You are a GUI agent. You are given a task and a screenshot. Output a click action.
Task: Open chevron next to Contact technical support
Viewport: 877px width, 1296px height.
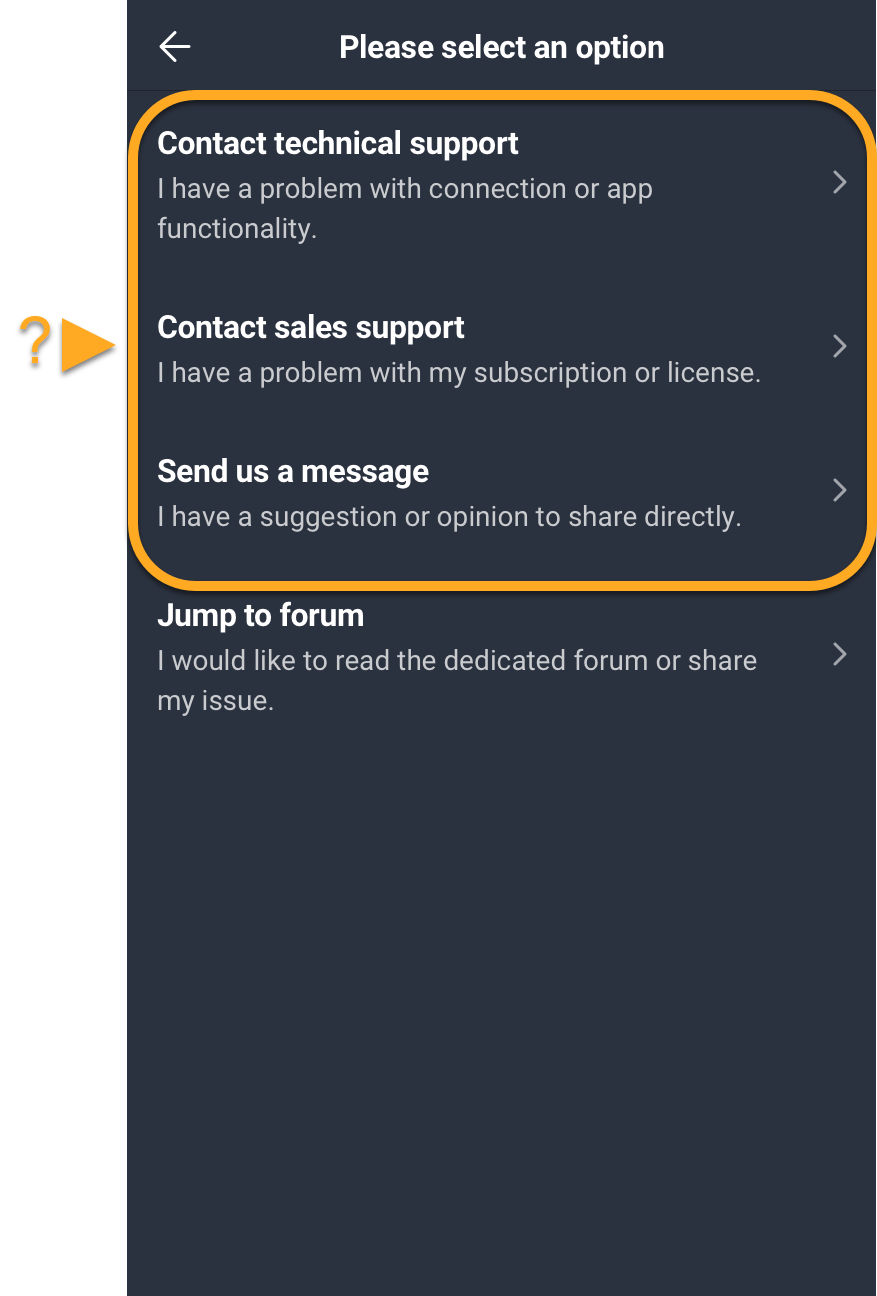(840, 182)
